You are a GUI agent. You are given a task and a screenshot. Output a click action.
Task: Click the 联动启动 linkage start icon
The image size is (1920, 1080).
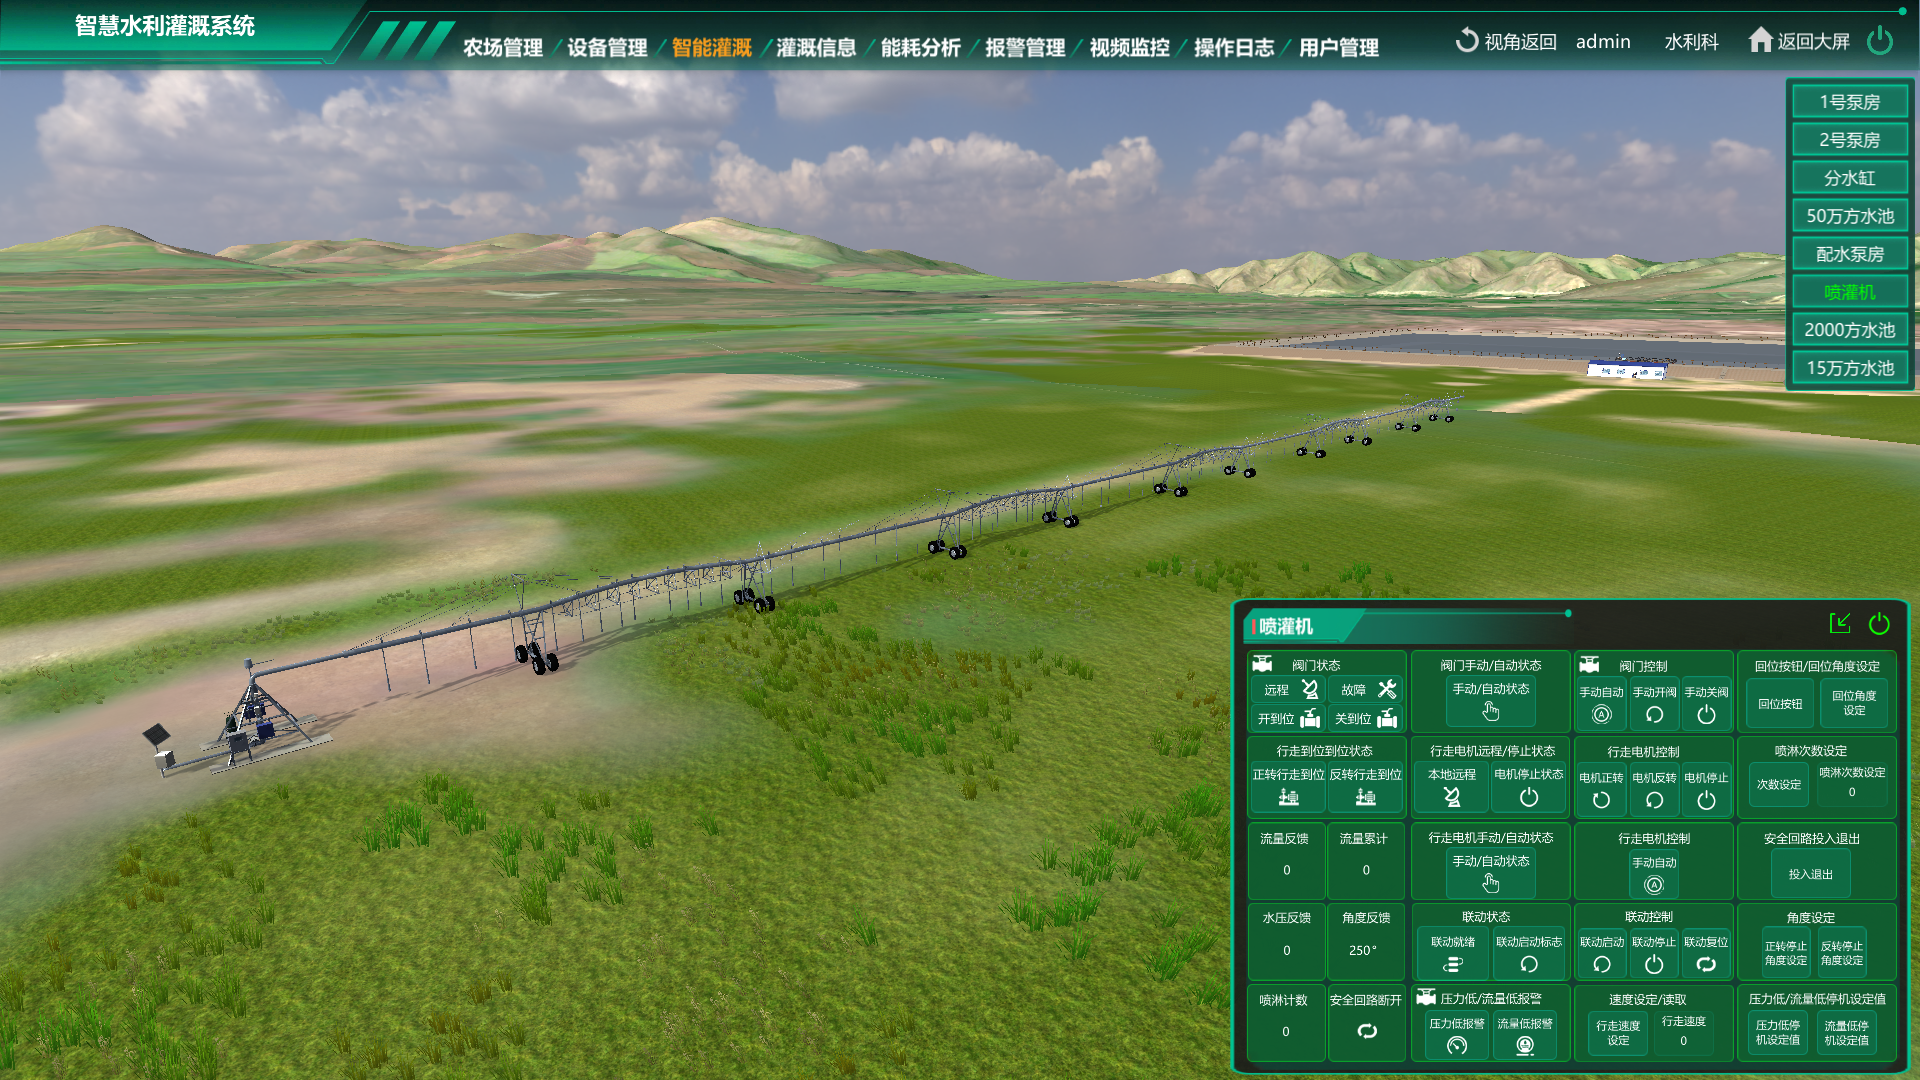pyautogui.click(x=1601, y=964)
